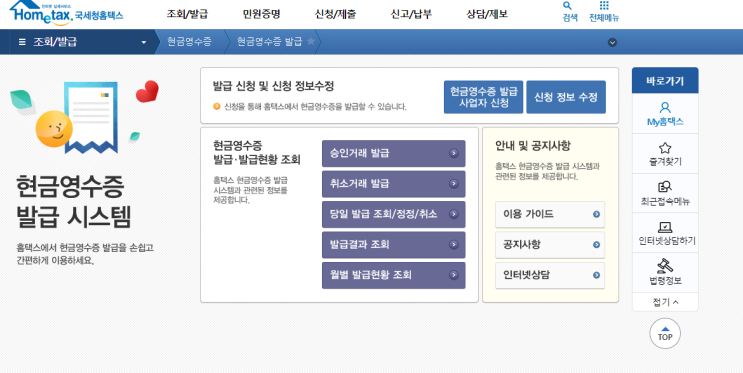The height and width of the screenshot is (373, 743).
Task: Click 인터넷상담하기 laptop icon
Action: (x=665, y=227)
